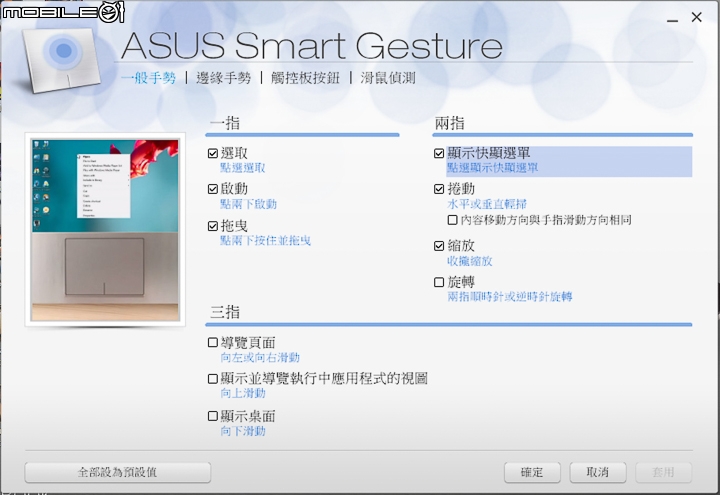The height and width of the screenshot is (495, 720).
Task: Click the 向下滑動 description text
Action: tap(243, 431)
